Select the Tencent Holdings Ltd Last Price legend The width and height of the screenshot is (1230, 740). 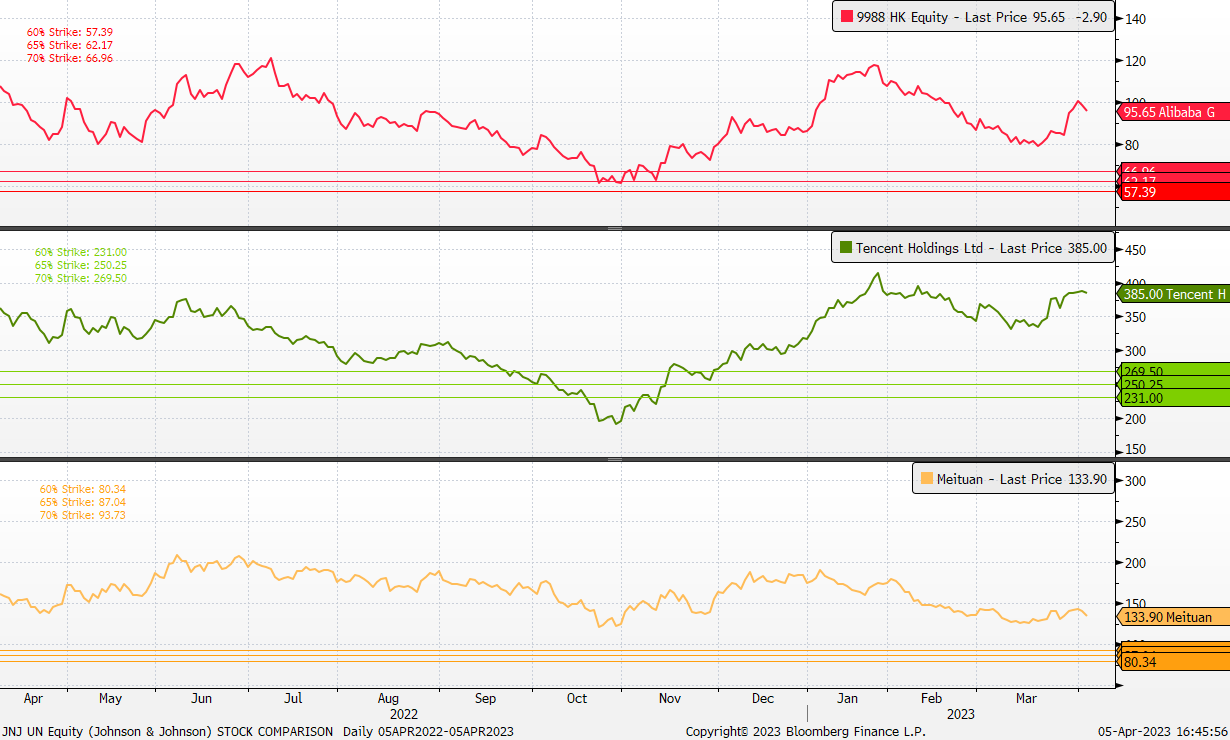pos(973,248)
